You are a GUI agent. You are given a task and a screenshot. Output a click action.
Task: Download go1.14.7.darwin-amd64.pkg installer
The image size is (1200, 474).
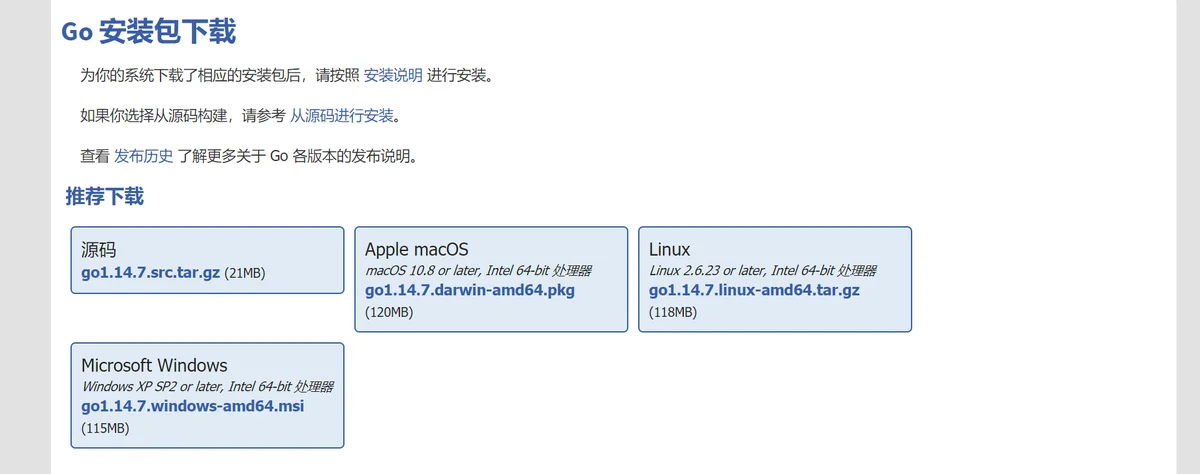470,291
